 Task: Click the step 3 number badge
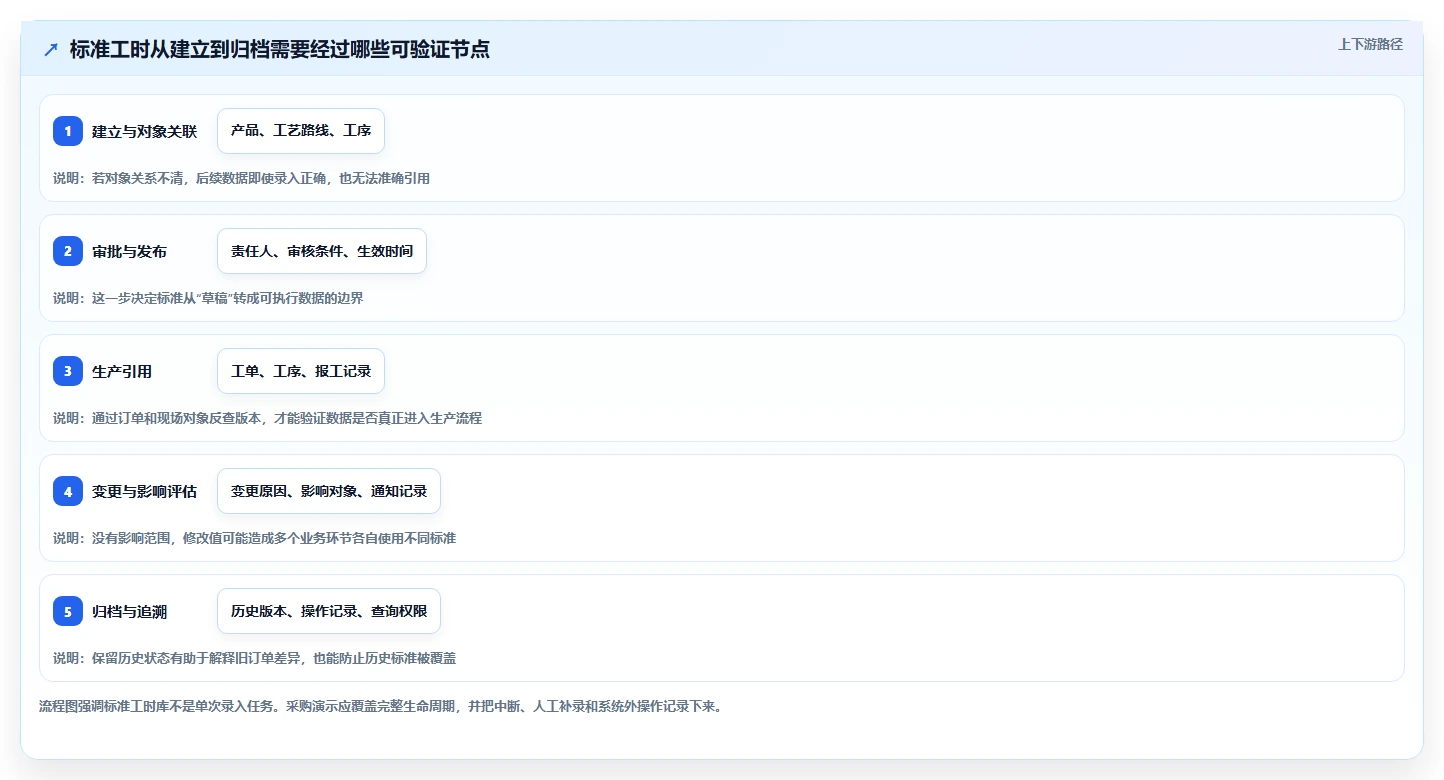[x=68, y=371]
